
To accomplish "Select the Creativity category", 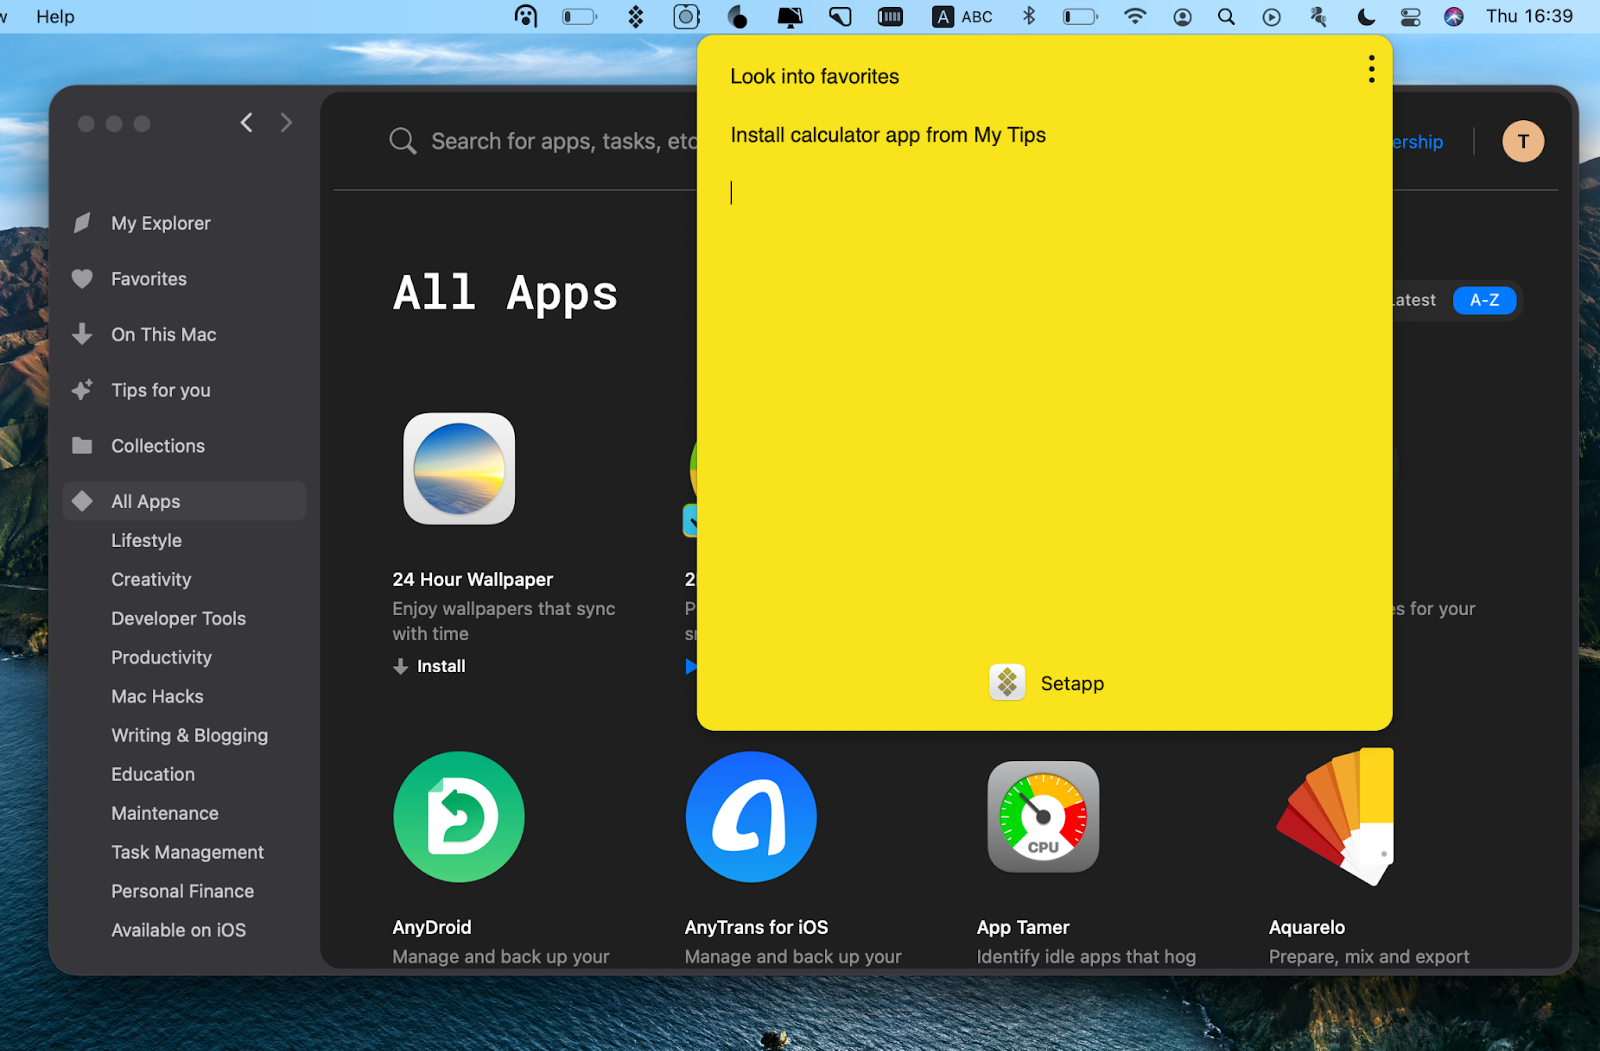I will (151, 579).
